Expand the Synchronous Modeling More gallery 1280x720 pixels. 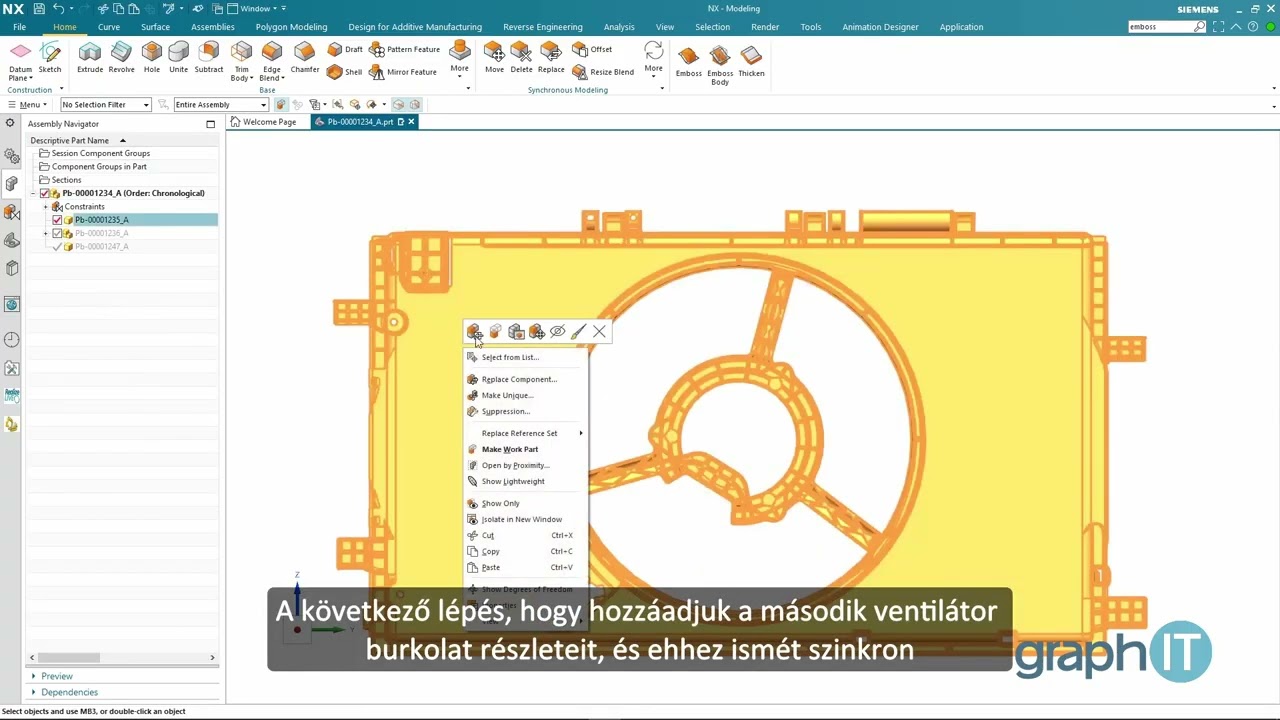point(653,58)
